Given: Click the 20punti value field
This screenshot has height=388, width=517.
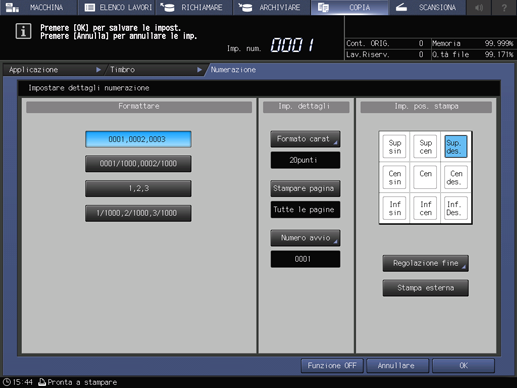Looking at the screenshot, I should click(x=305, y=160).
